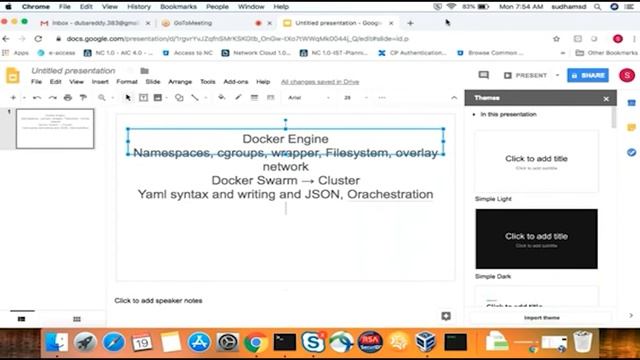Open VirtualBox from the Dock
The width and height of the screenshot is (640, 360).
pos(426,341)
